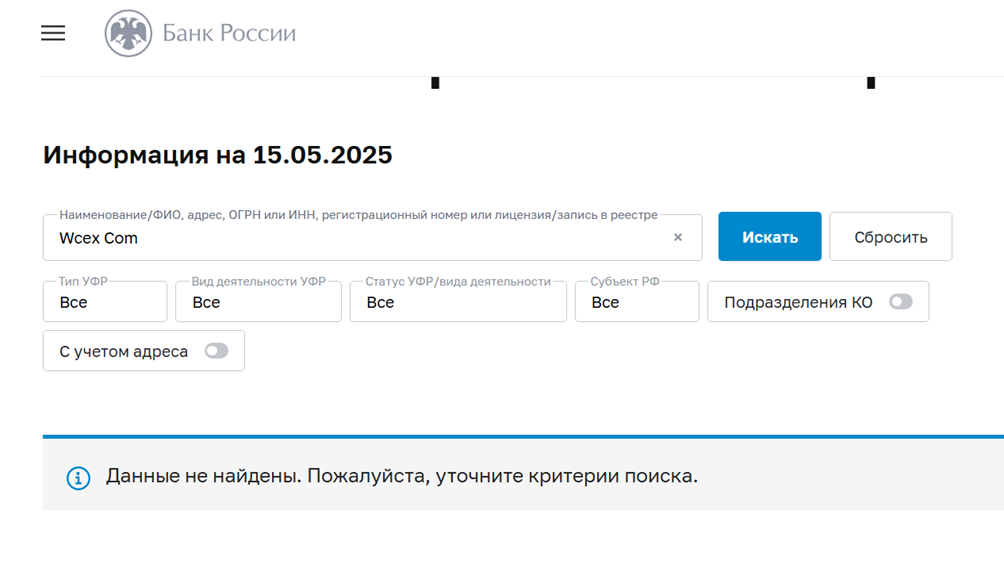Click the Наименование/ФИО search field label
1004x568 pixels.
click(x=358, y=215)
